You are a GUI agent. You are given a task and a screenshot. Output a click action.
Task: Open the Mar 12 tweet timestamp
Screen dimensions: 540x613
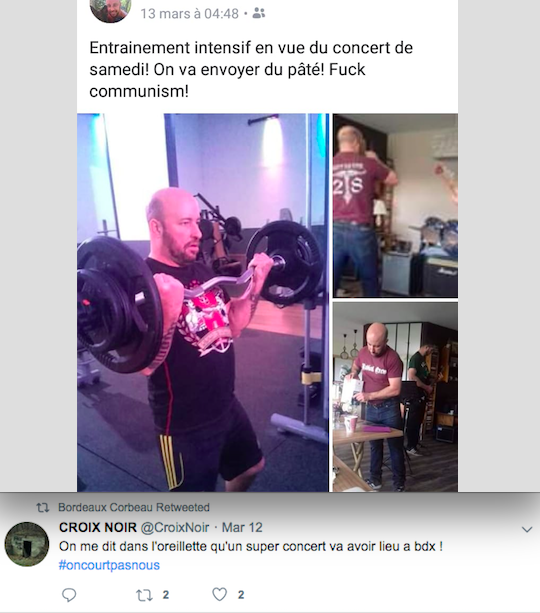242,527
